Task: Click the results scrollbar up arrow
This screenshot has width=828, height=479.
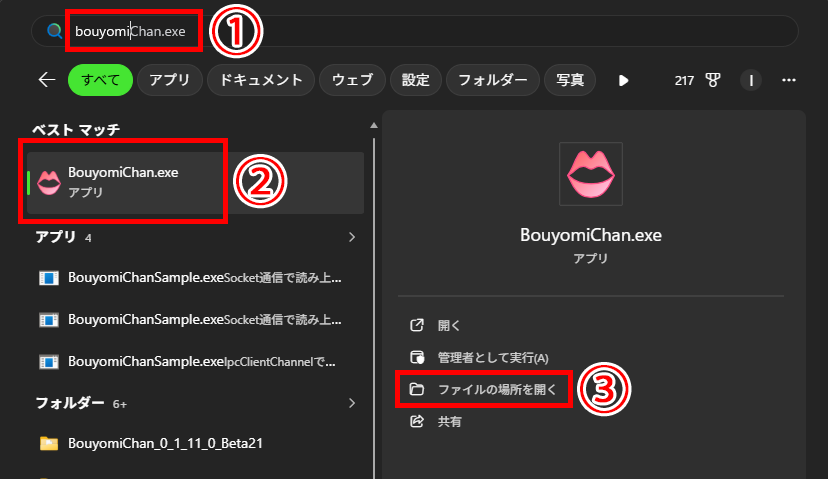Action: 374,126
